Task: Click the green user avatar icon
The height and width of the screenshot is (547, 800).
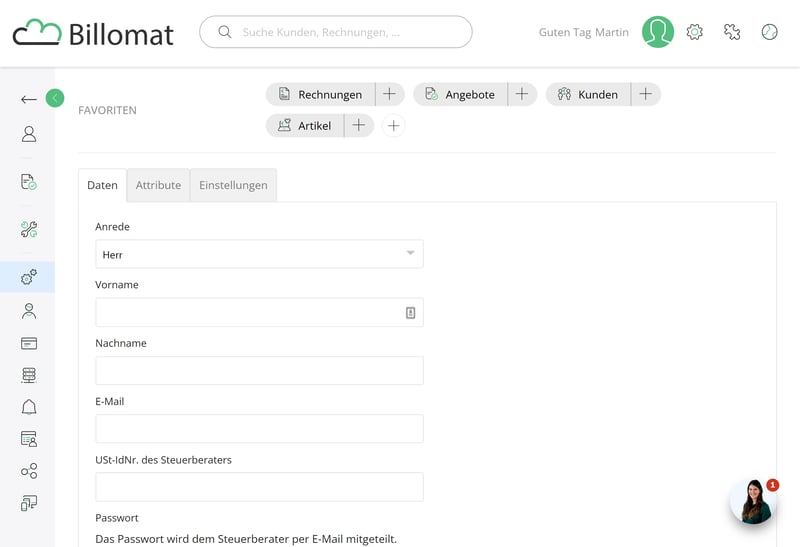Action: (x=658, y=32)
